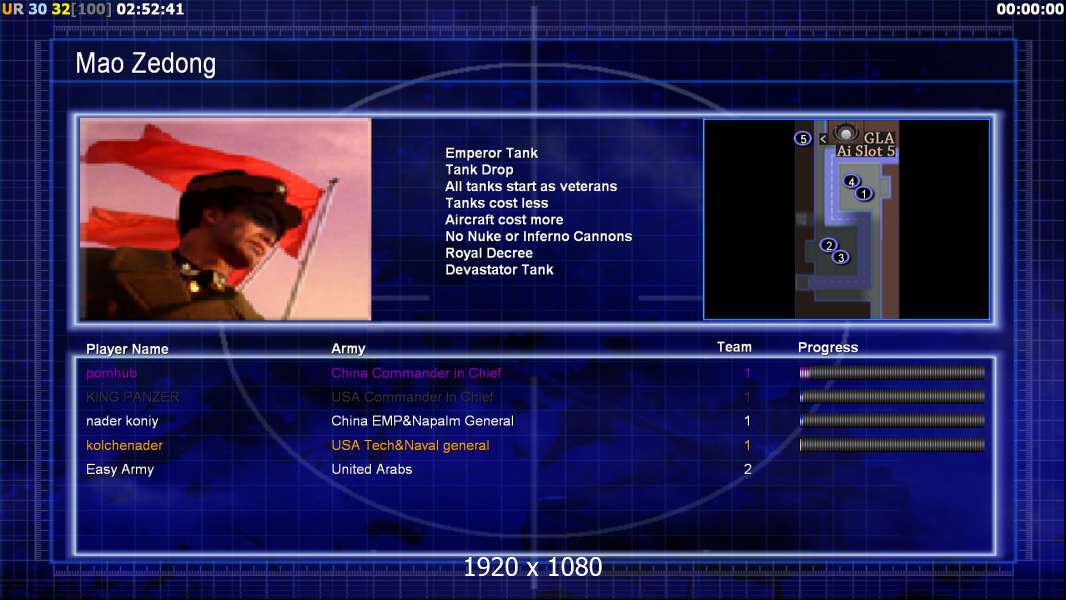The image size is (1066, 600).
Task: Click start position marker 2 on minimap
Action: [828, 245]
